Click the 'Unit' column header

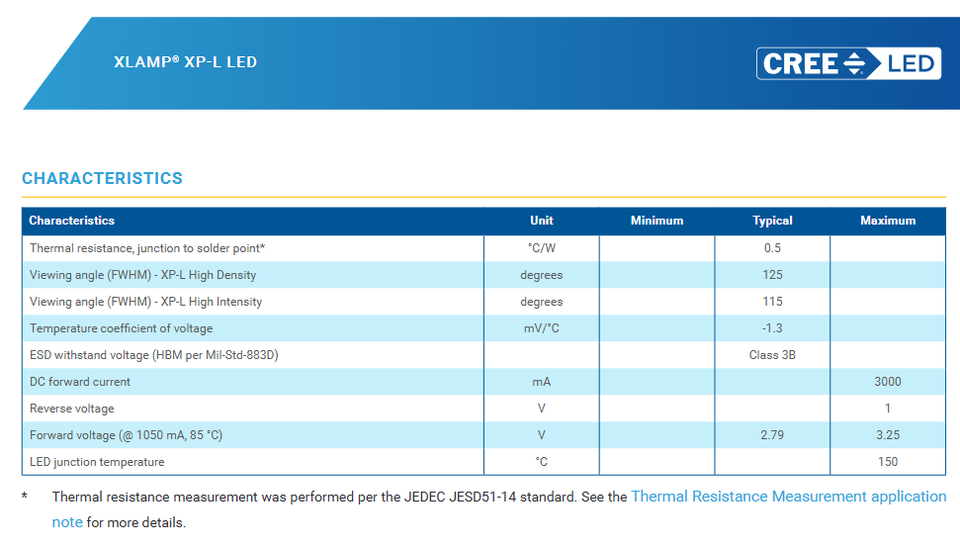point(541,220)
